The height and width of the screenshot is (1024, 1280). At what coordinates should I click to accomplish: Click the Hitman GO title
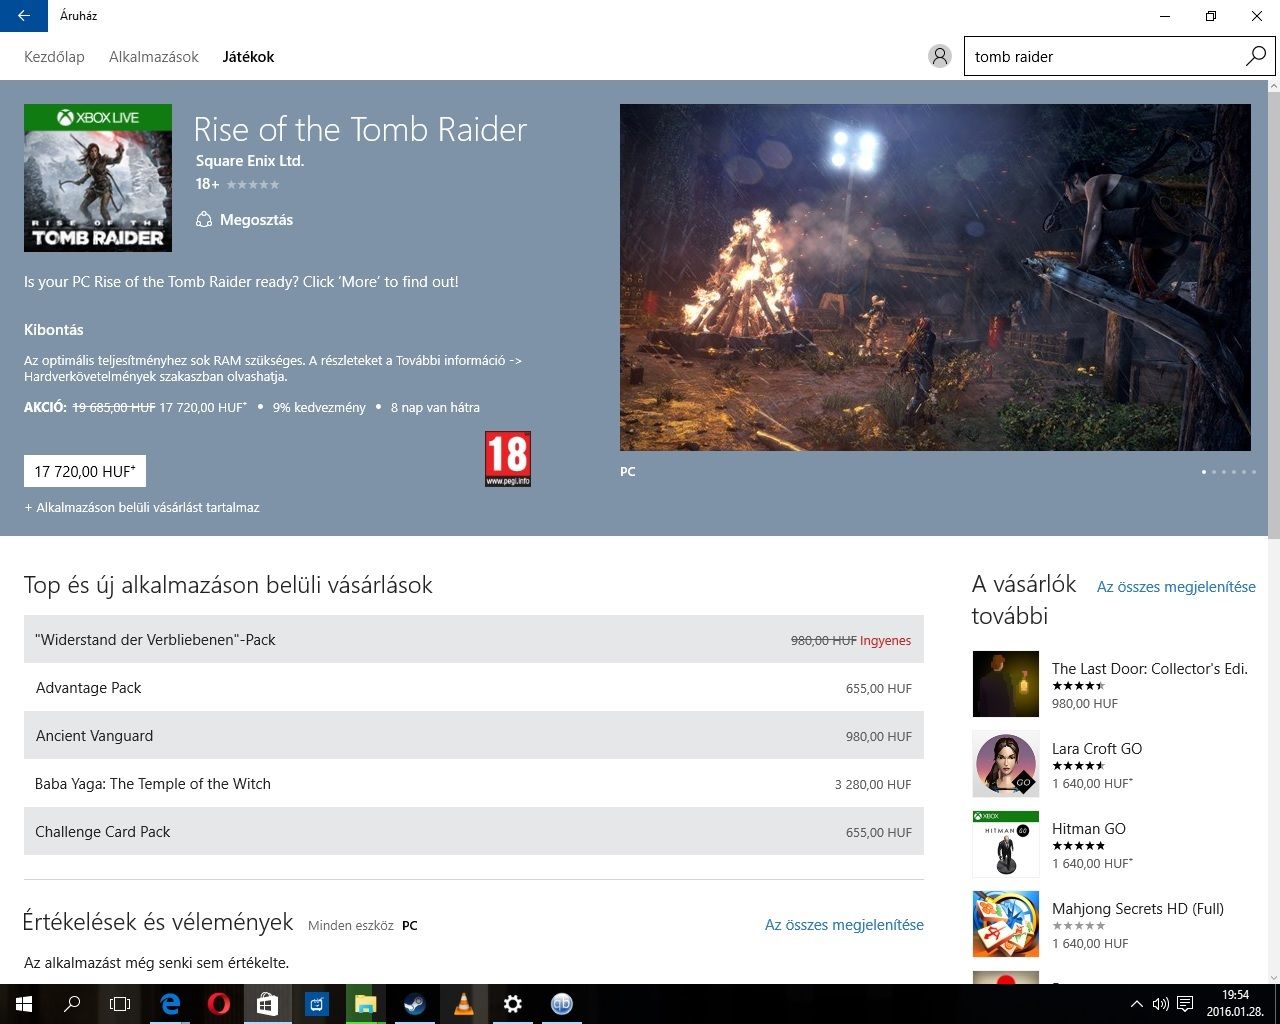click(x=1089, y=829)
